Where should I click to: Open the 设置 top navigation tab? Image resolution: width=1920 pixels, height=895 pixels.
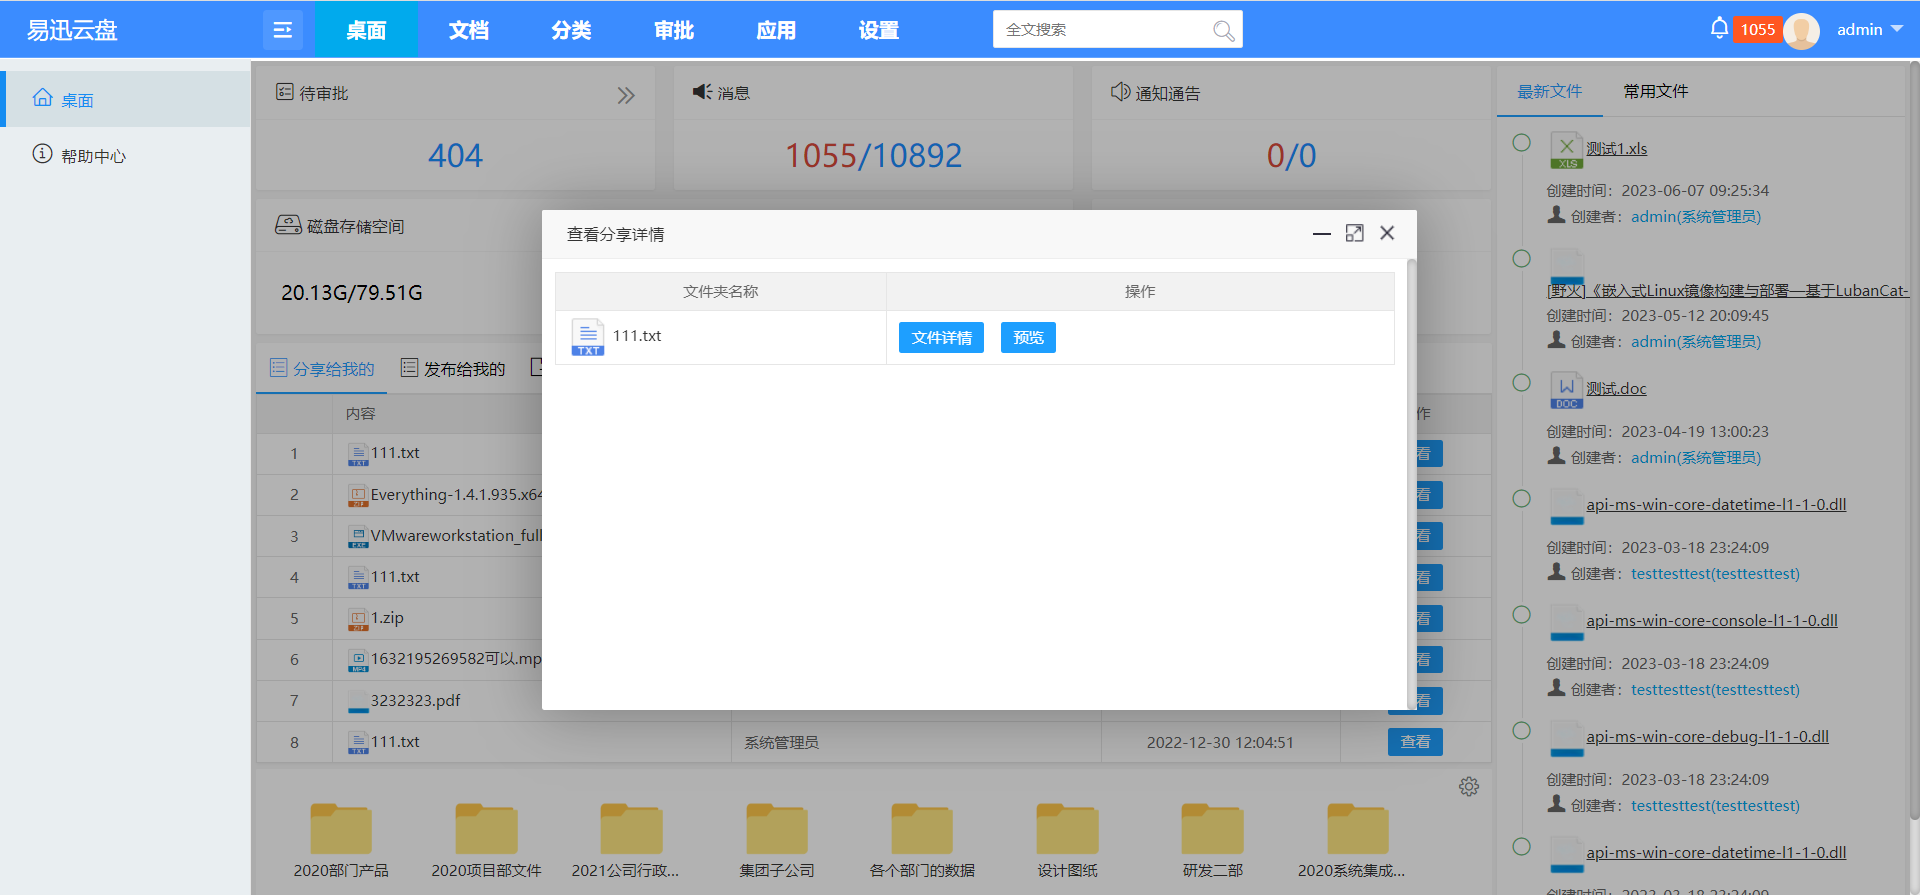tap(879, 30)
